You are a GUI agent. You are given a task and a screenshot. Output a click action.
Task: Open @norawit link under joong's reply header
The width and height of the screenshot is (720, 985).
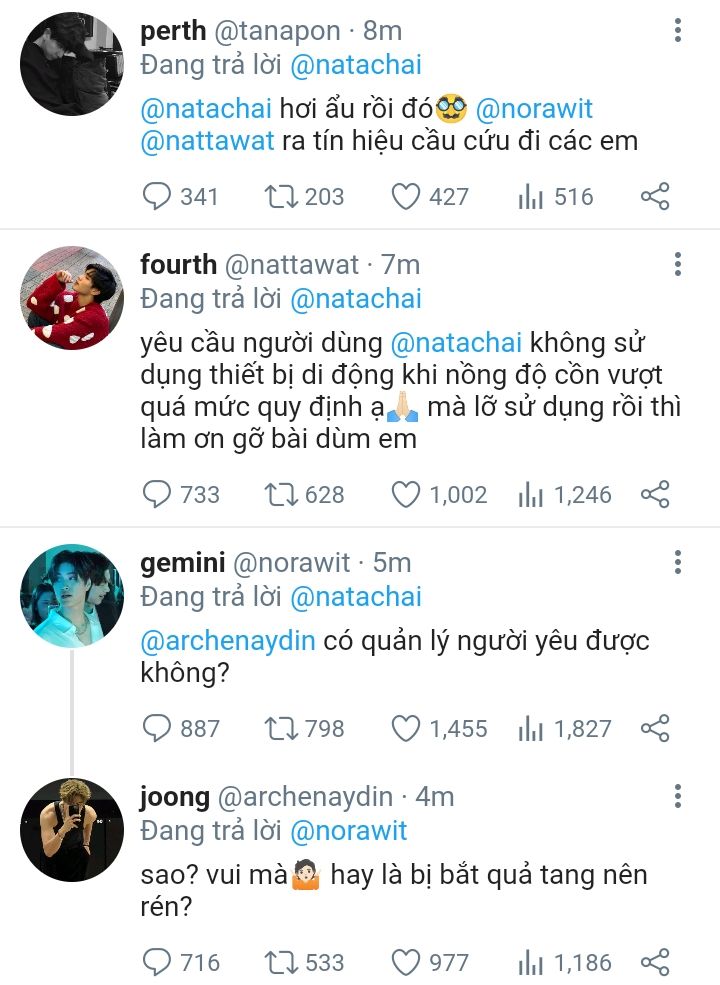coord(349,830)
